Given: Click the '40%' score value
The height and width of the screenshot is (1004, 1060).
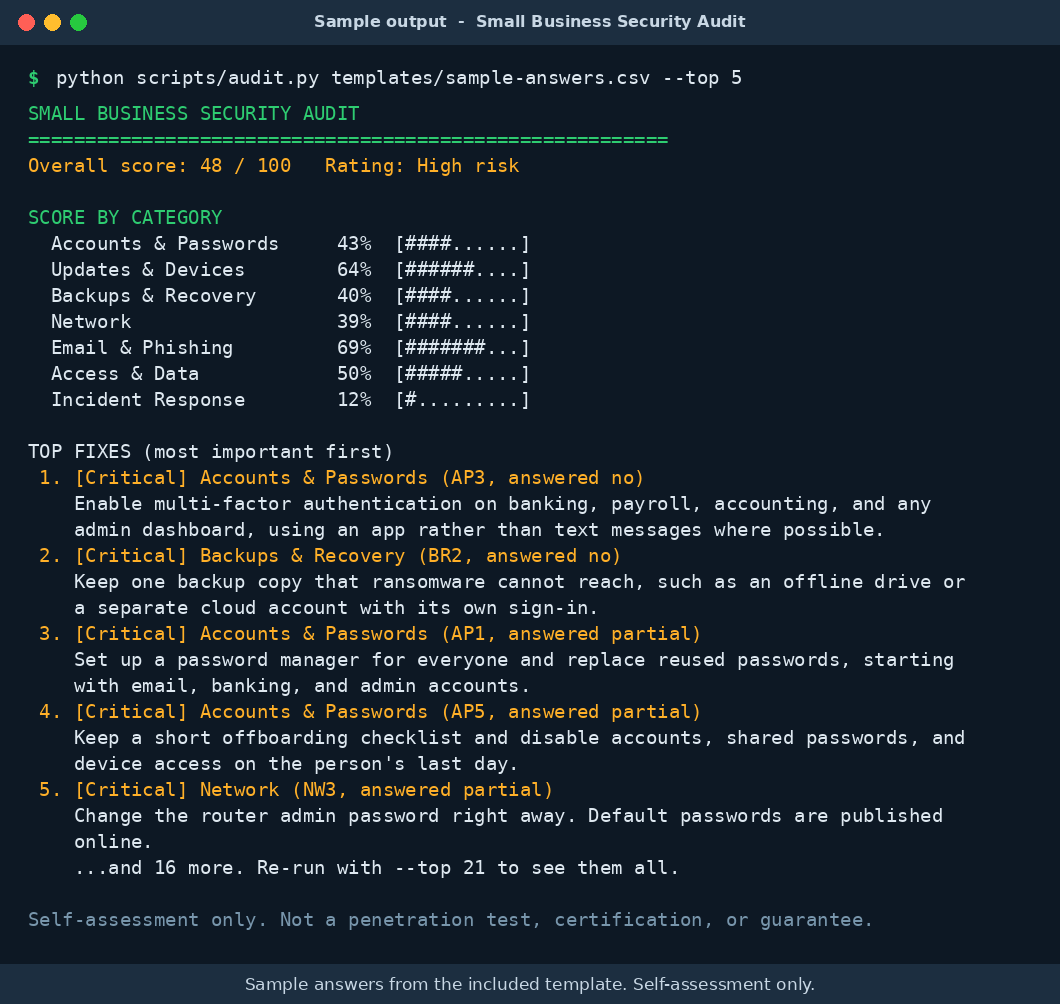Looking at the screenshot, I should (x=354, y=295).
